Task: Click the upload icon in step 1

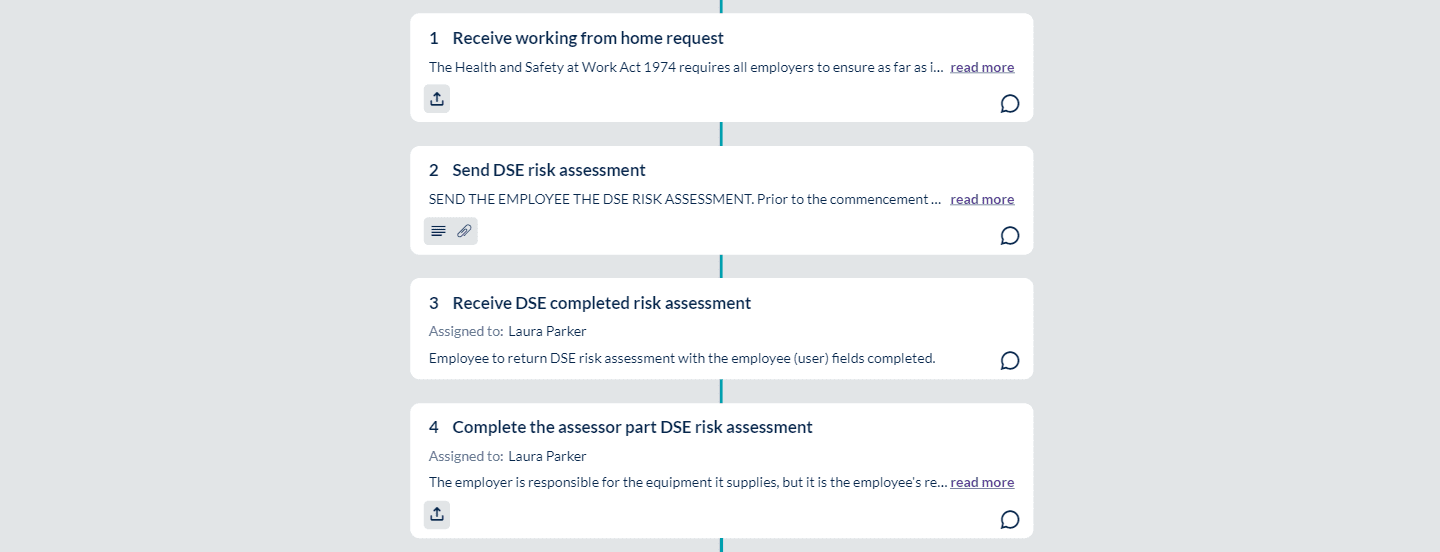Action: 437,99
